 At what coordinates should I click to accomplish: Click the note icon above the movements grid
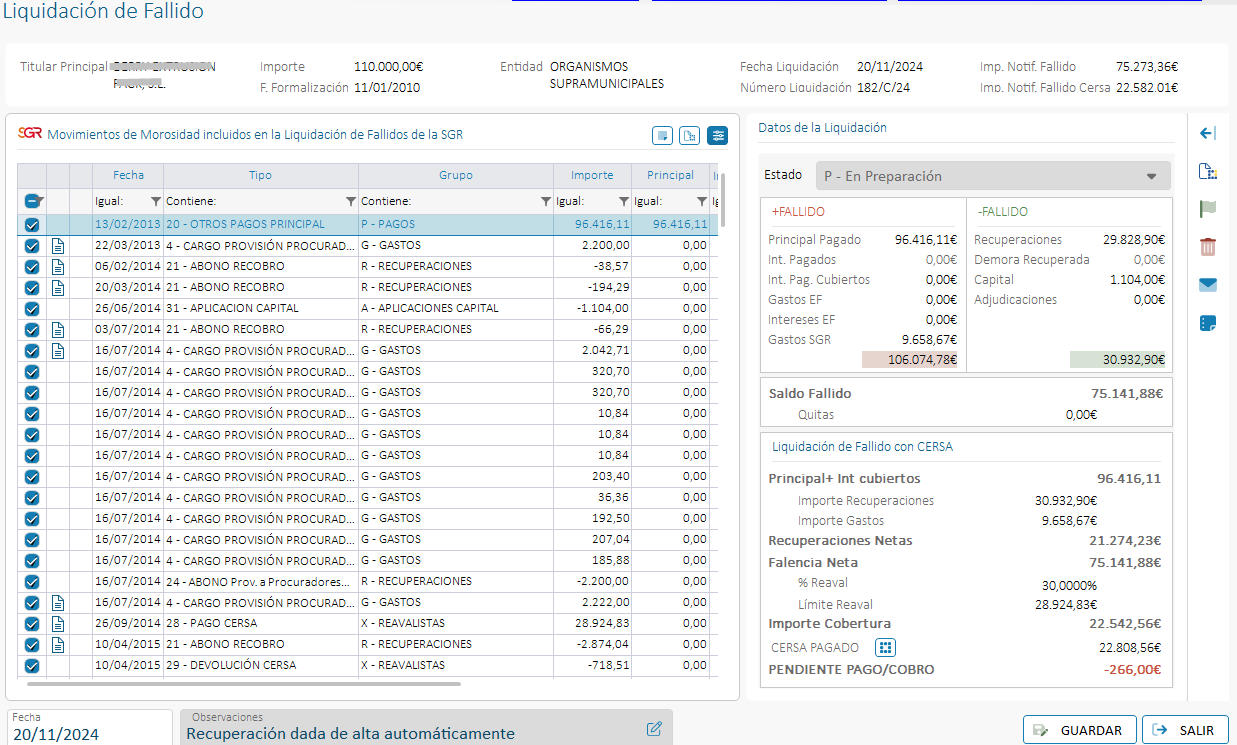pyautogui.click(x=662, y=135)
